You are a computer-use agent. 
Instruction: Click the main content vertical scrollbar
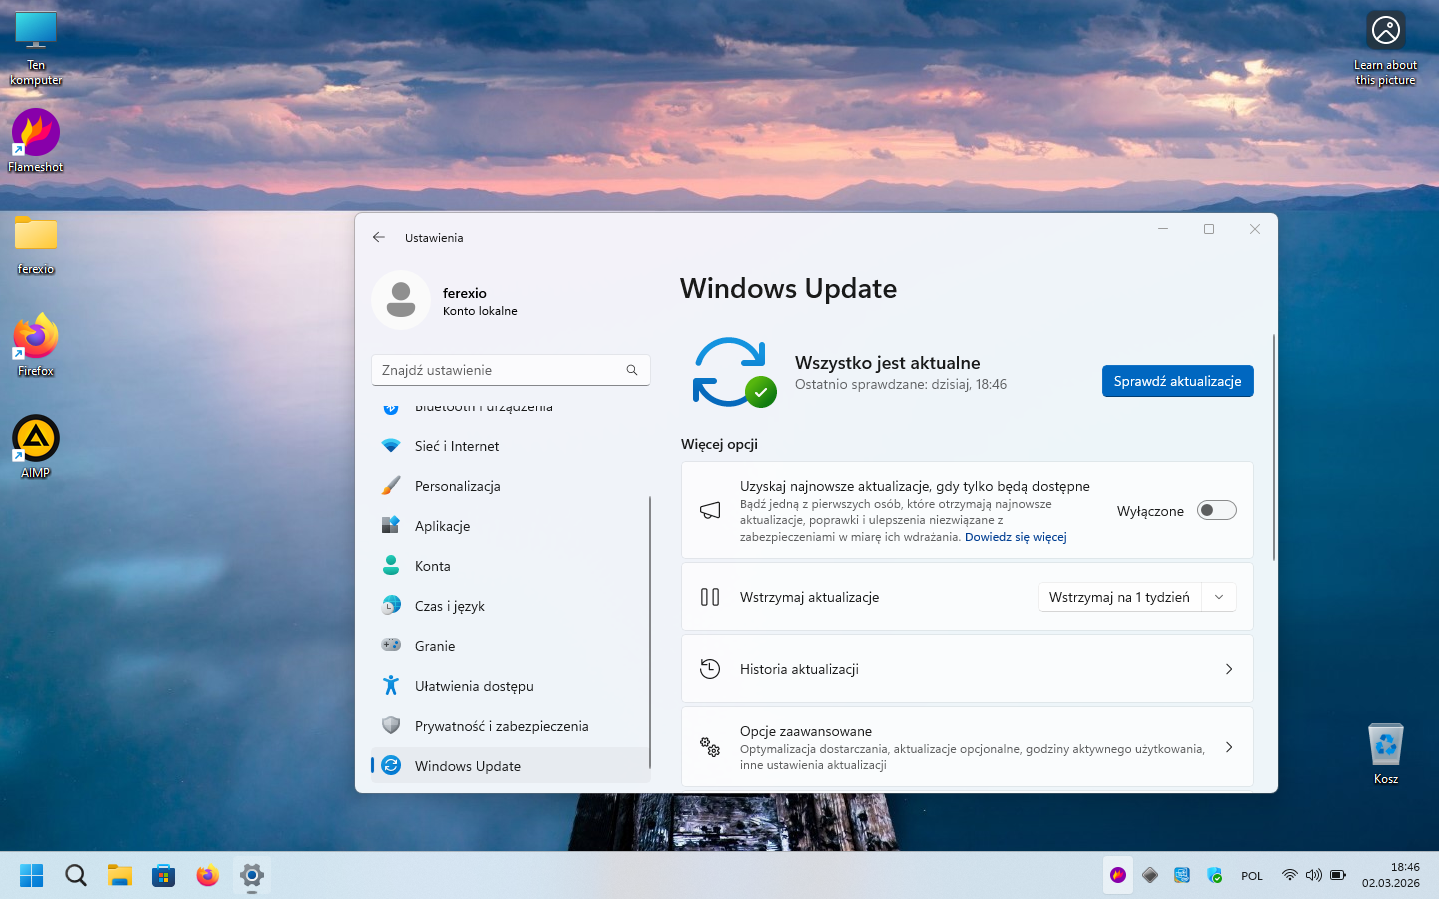pyautogui.click(x=1273, y=450)
